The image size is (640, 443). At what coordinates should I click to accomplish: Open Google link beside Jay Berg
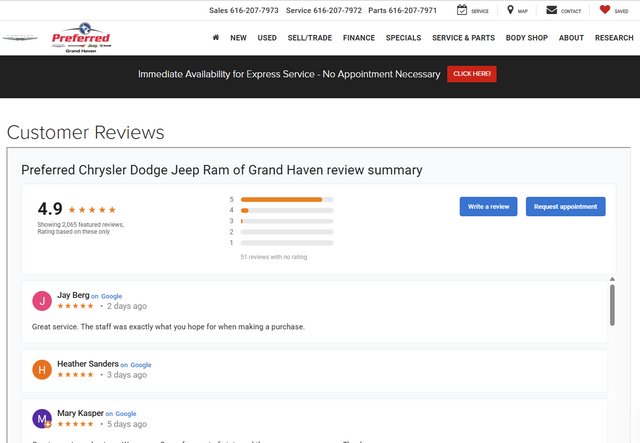111,296
